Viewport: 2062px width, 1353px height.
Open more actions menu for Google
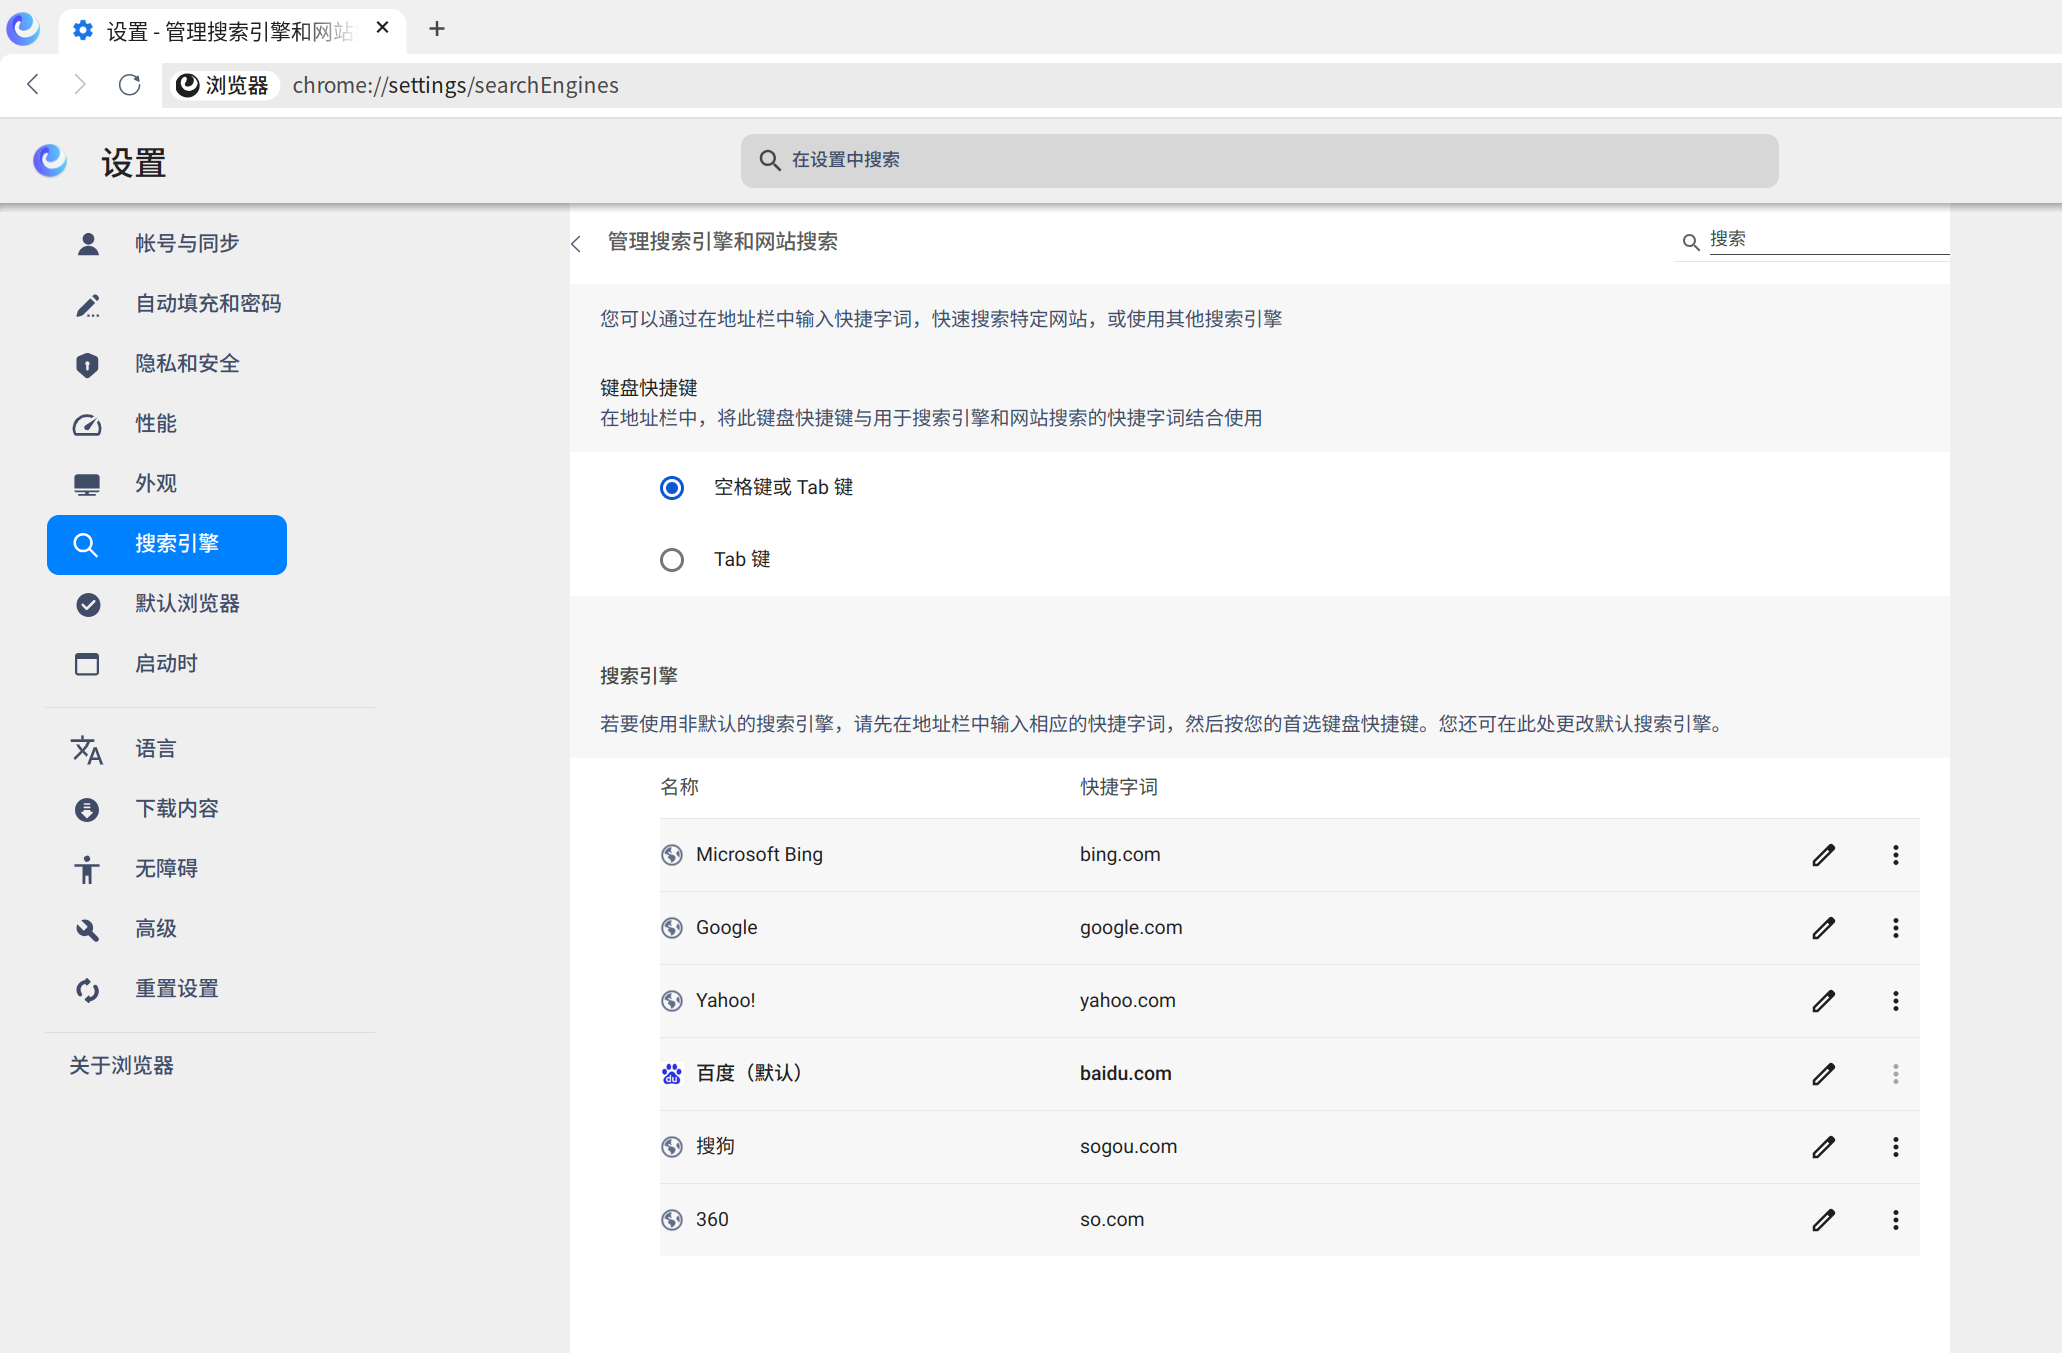[x=1895, y=928]
